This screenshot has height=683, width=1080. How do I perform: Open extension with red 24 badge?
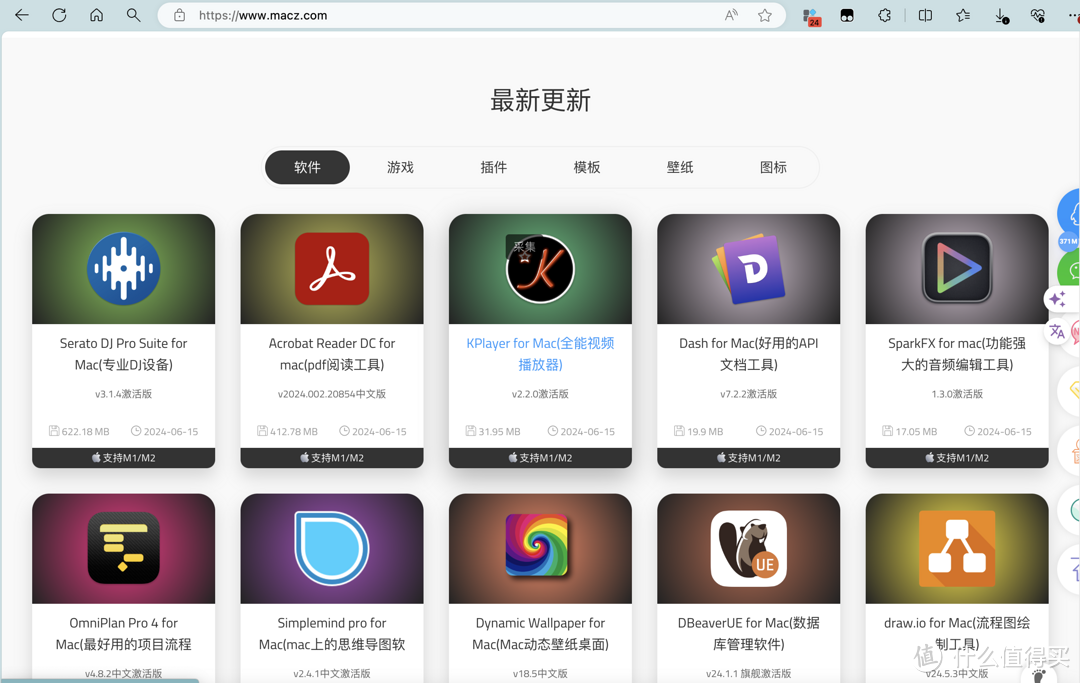coord(812,17)
